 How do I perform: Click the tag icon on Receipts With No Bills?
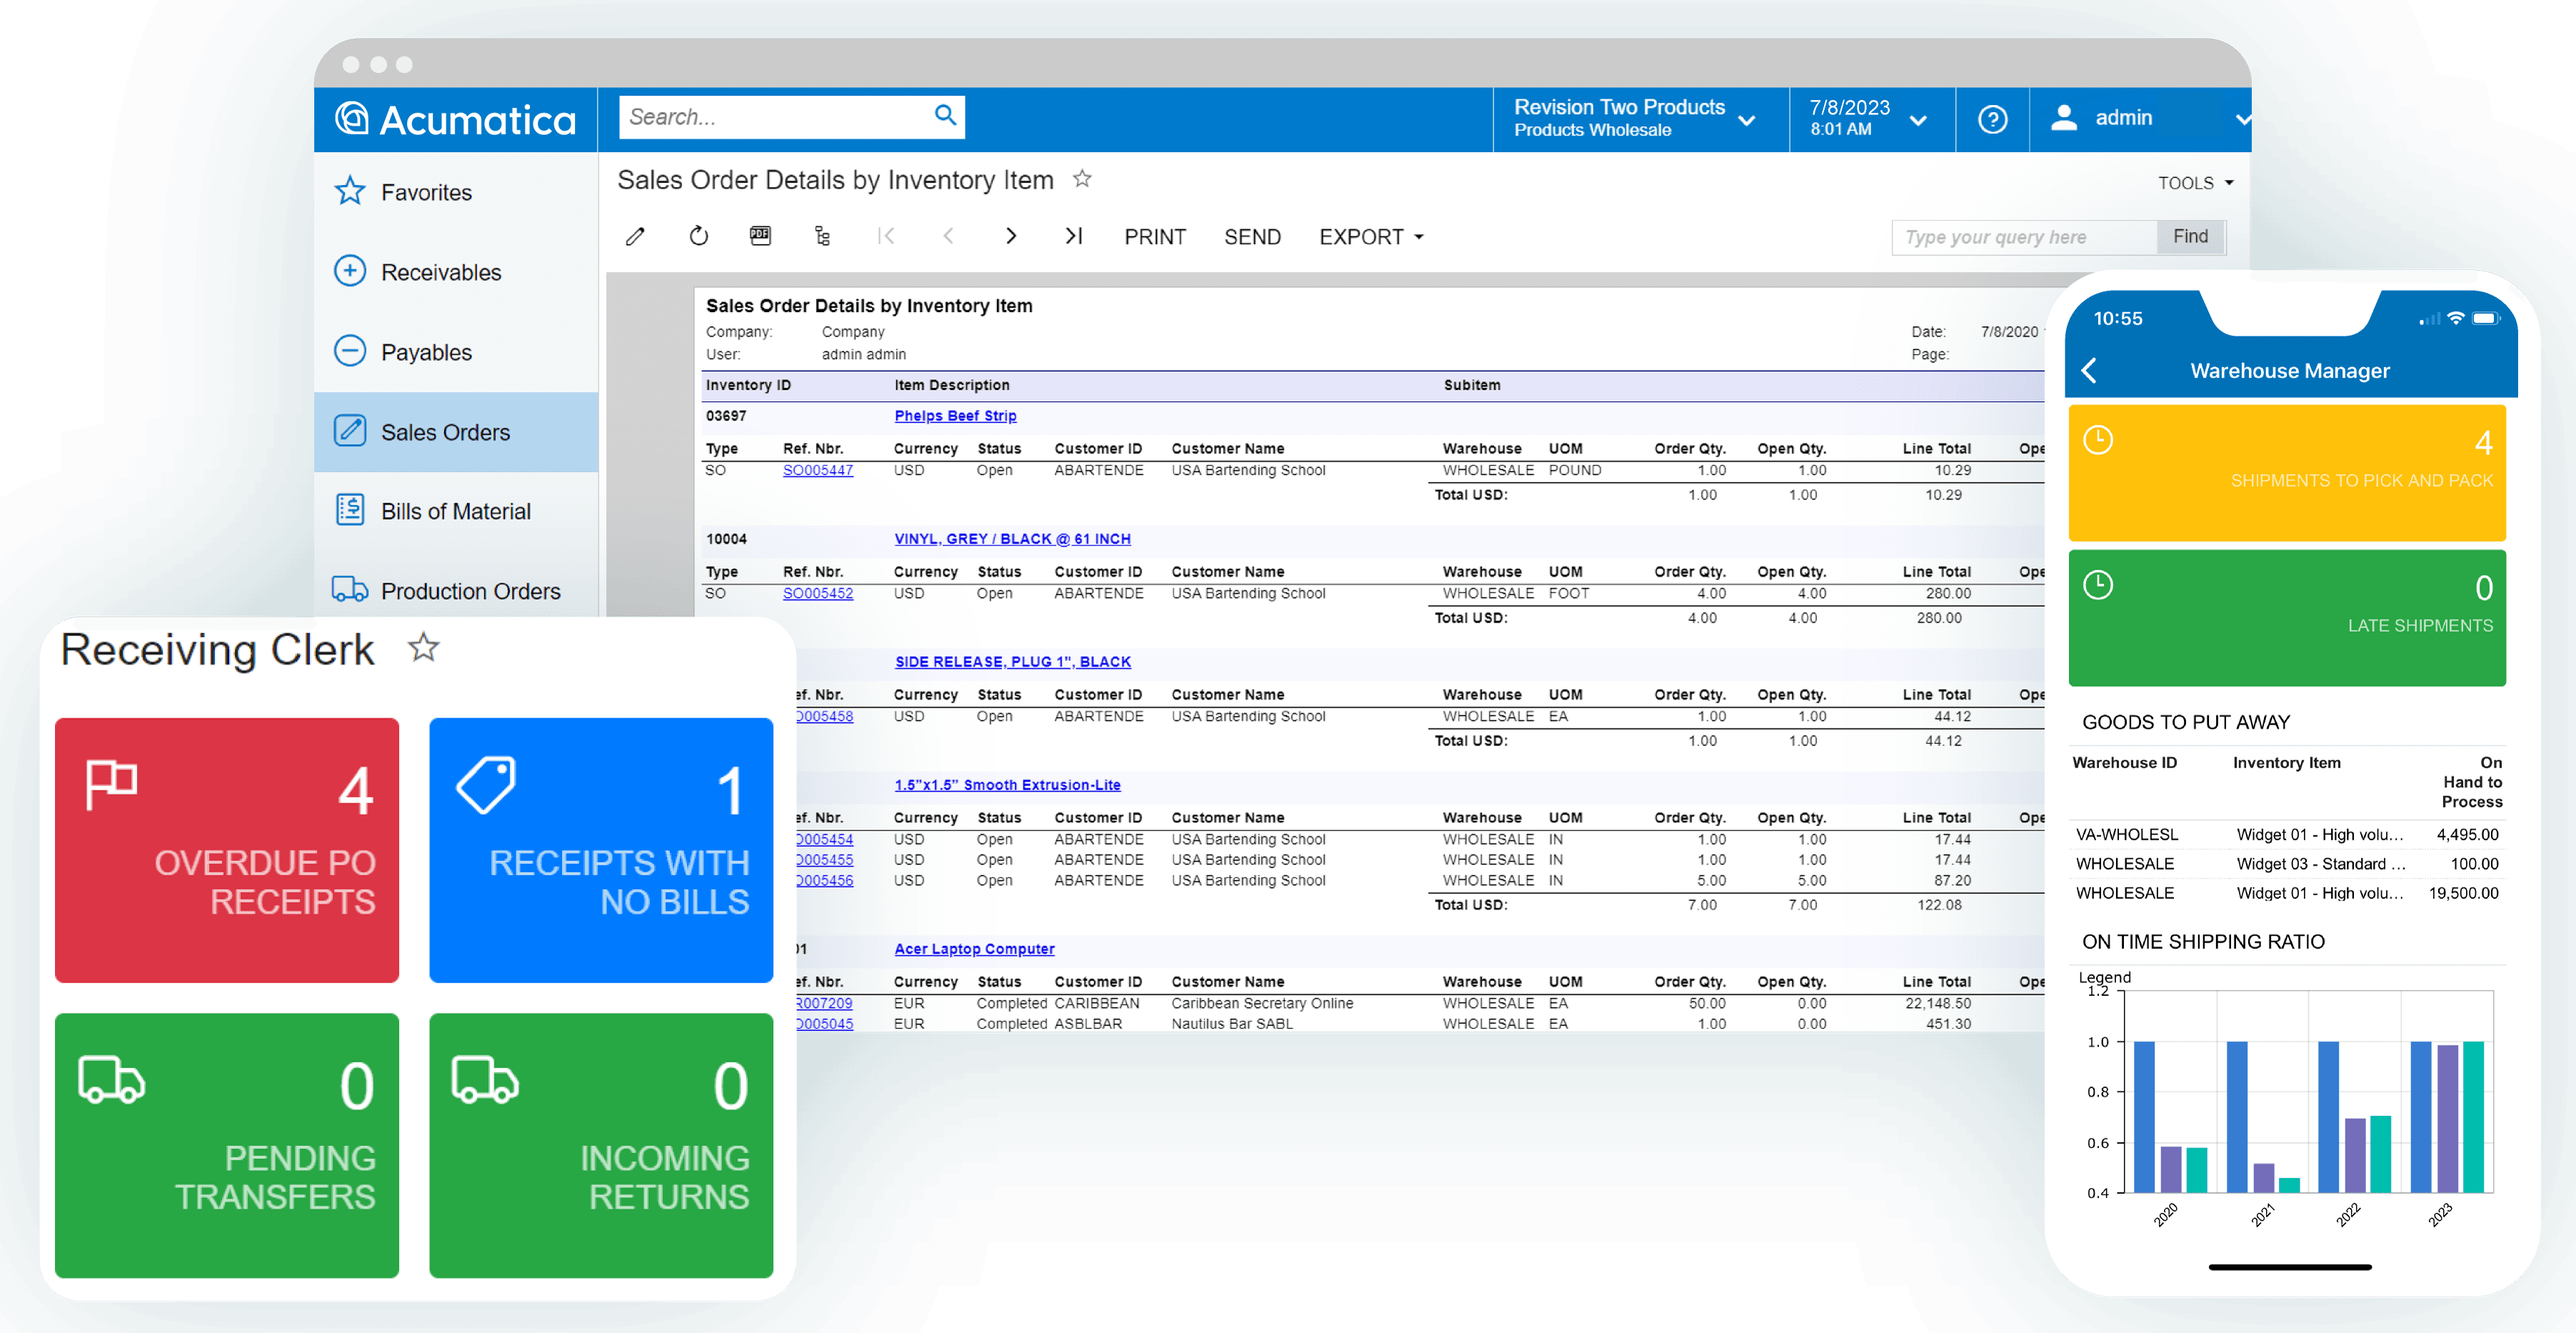[x=486, y=785]
